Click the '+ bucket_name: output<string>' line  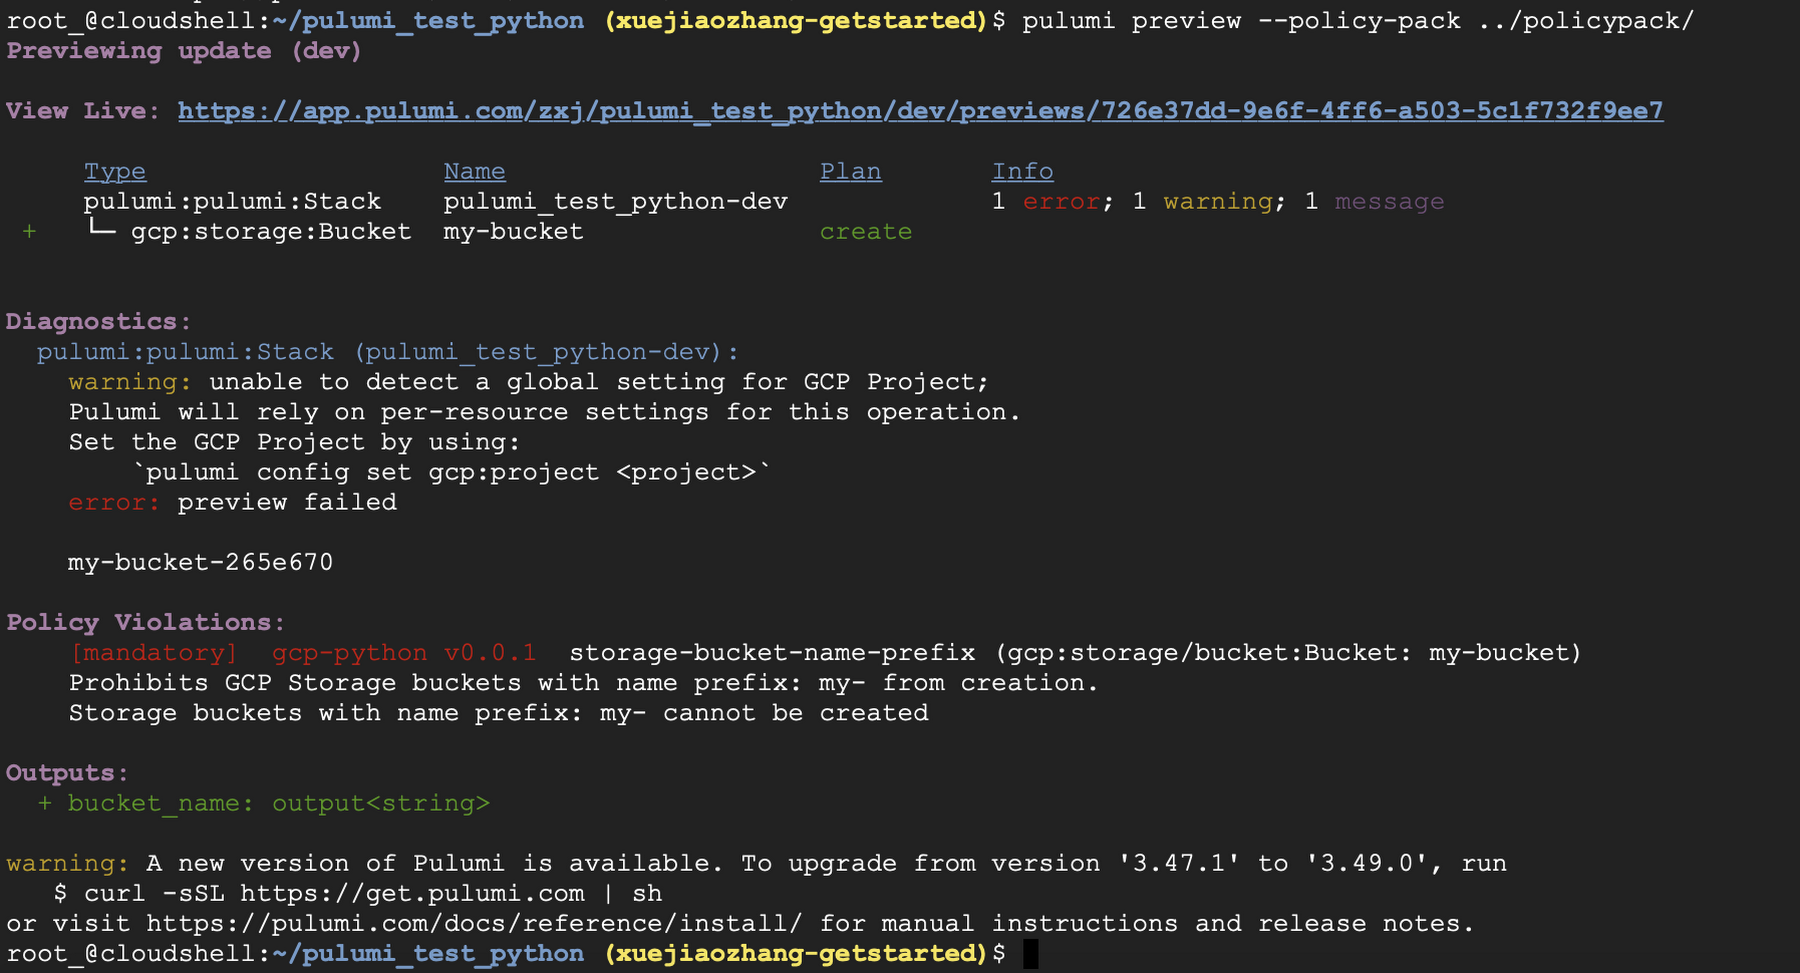264,803
